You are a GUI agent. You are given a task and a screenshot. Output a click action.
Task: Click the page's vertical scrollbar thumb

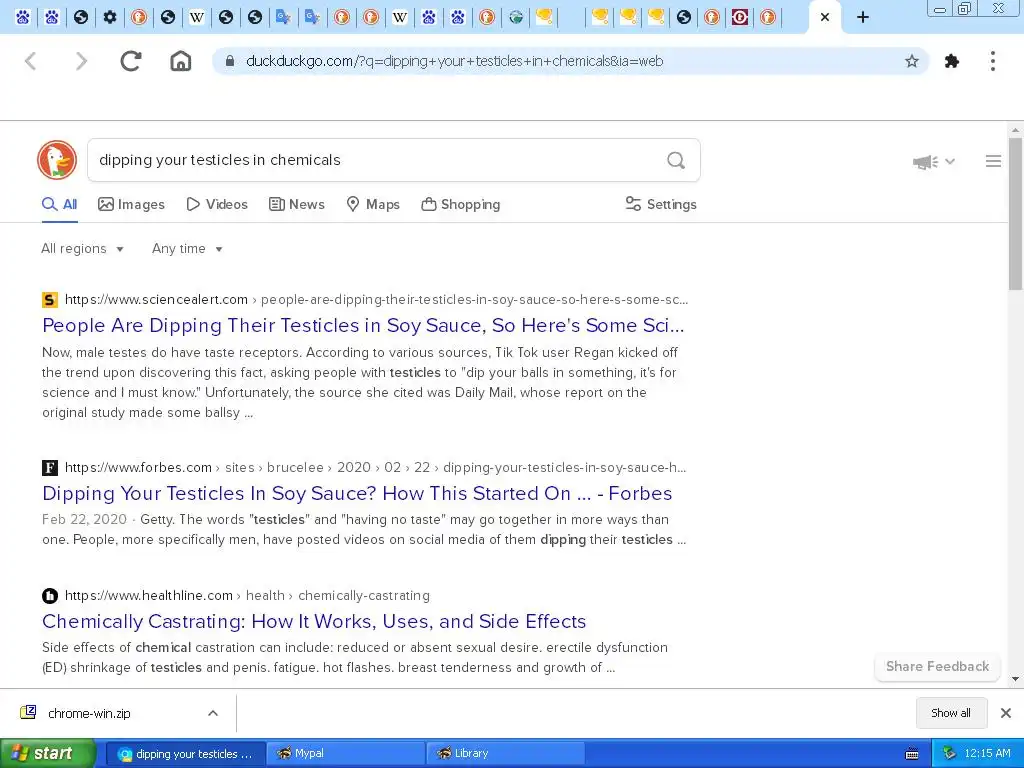pyautogui.click(x=1015, y=214)
